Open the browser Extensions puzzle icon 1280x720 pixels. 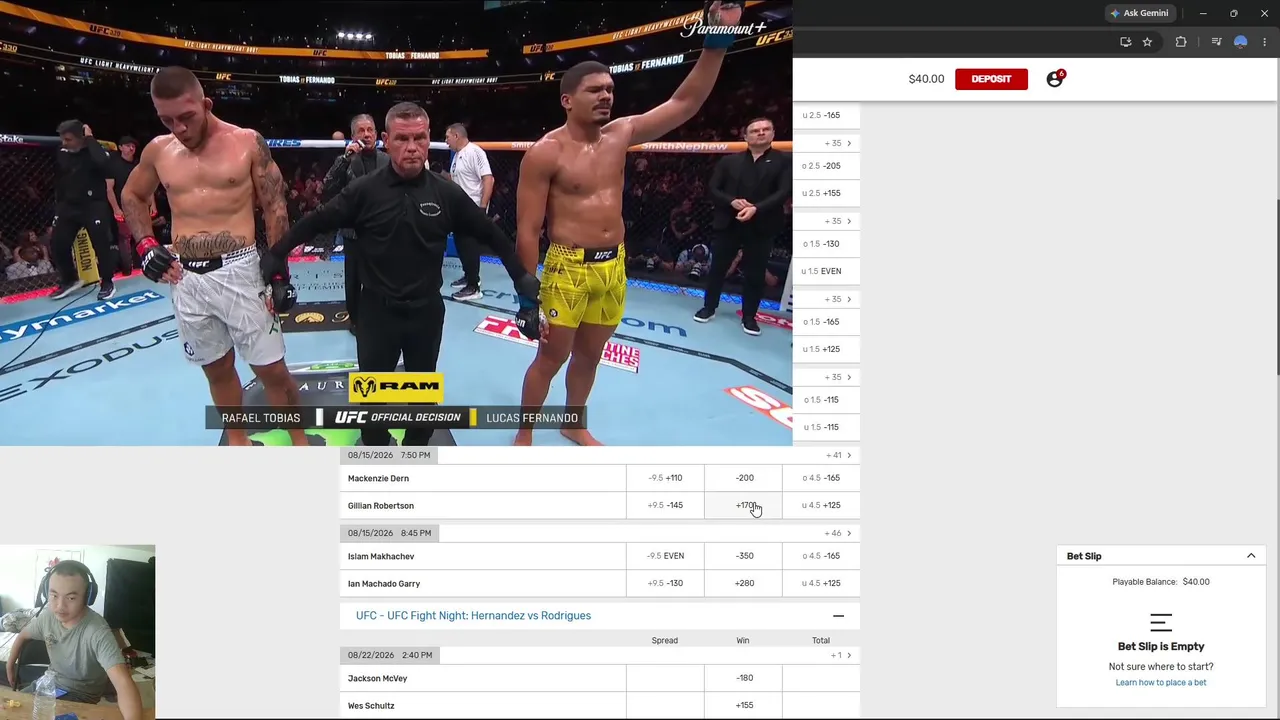[x=1181, y=42]
